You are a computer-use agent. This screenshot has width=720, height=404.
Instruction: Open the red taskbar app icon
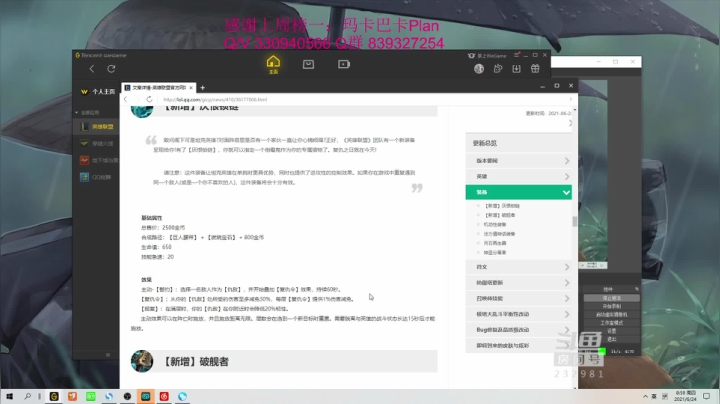point(164,396)
